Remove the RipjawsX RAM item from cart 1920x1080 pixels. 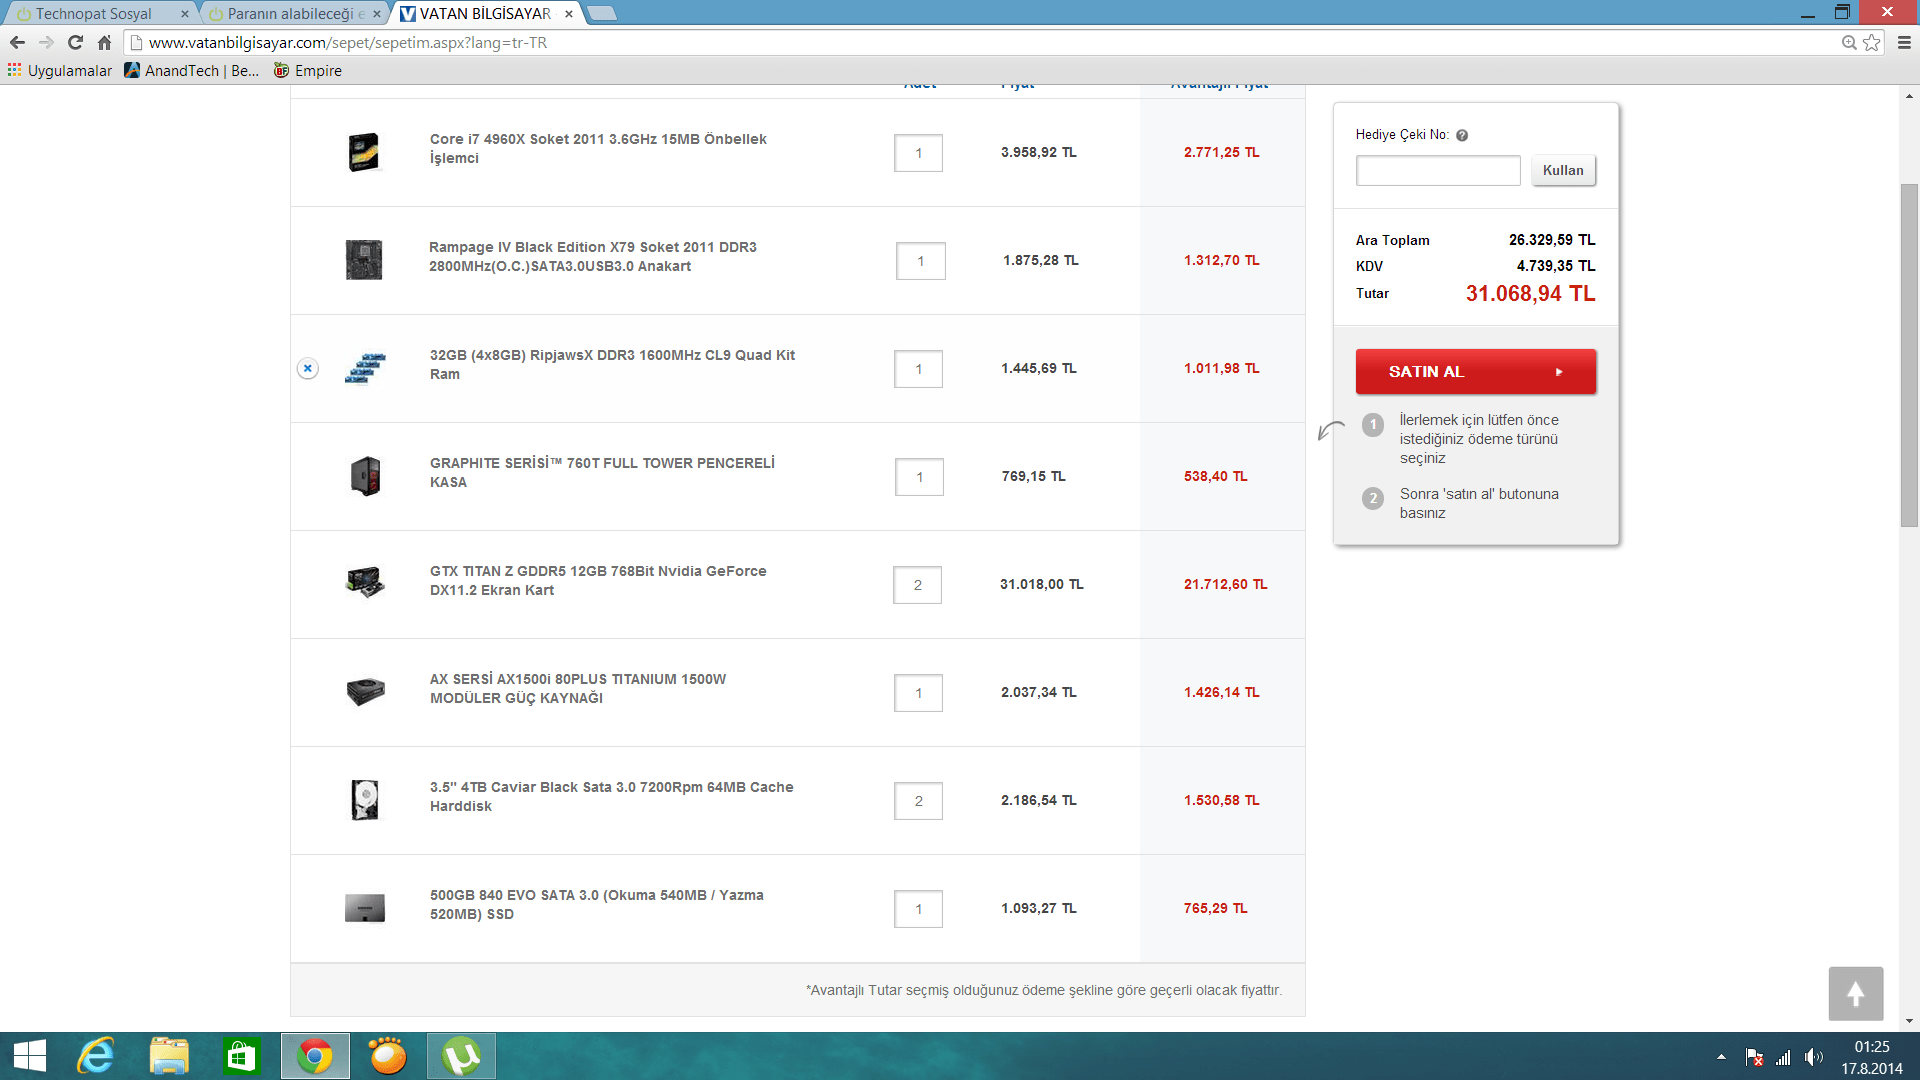click(308, 368)
